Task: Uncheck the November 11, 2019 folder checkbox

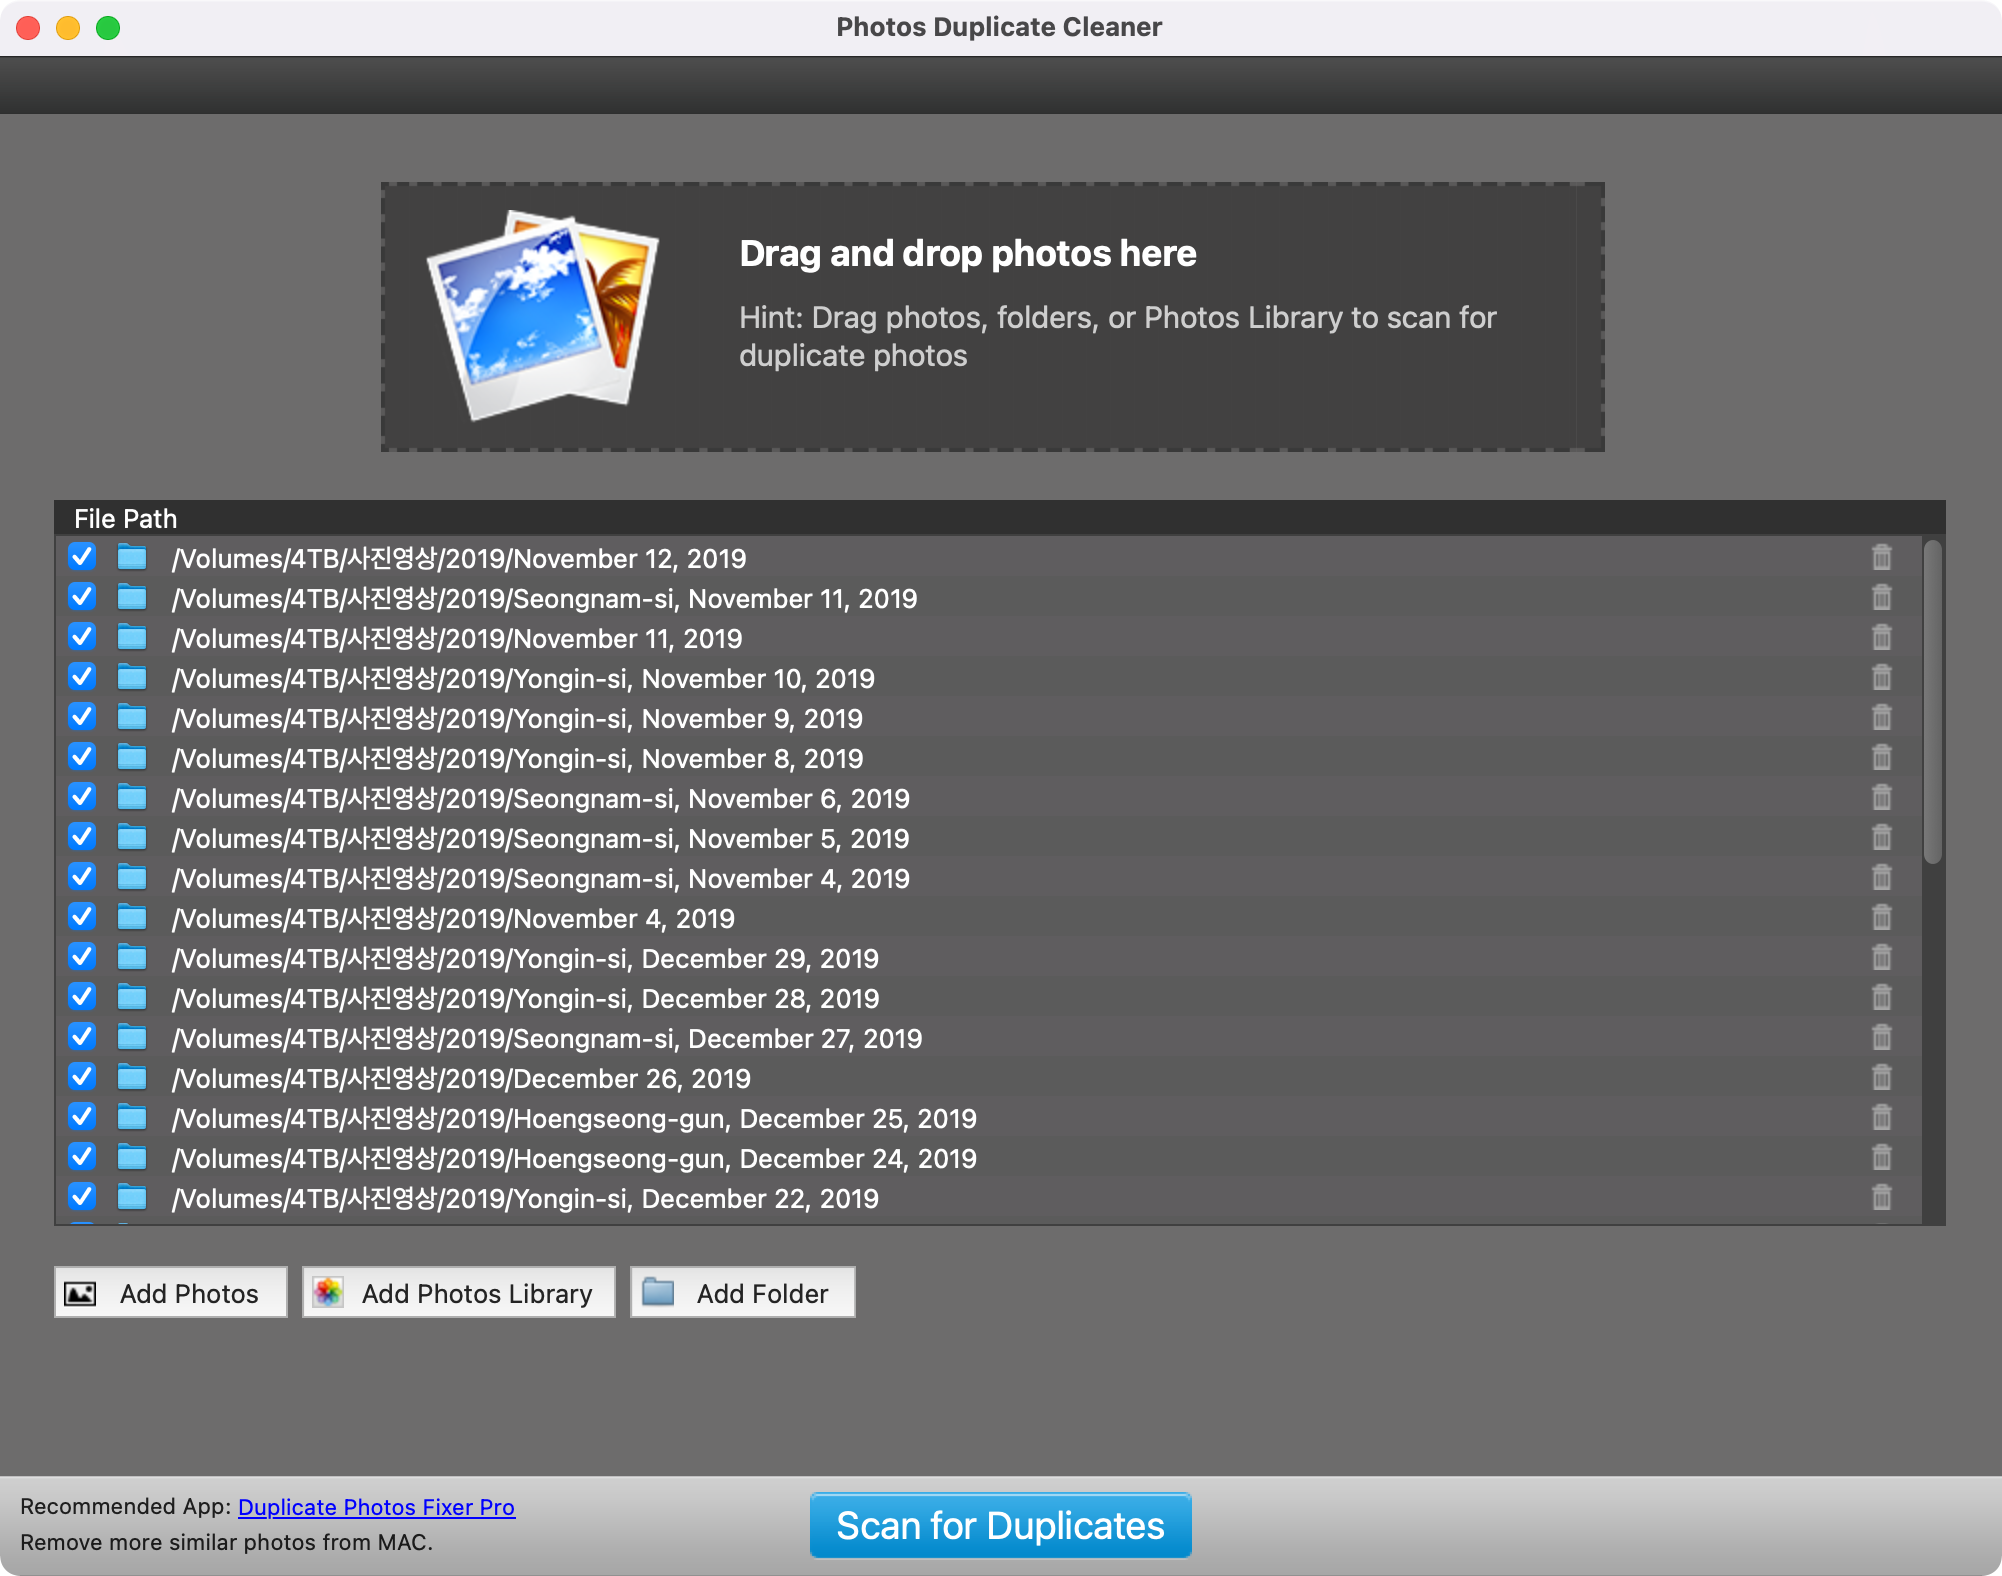Action: tap(82, 637)
